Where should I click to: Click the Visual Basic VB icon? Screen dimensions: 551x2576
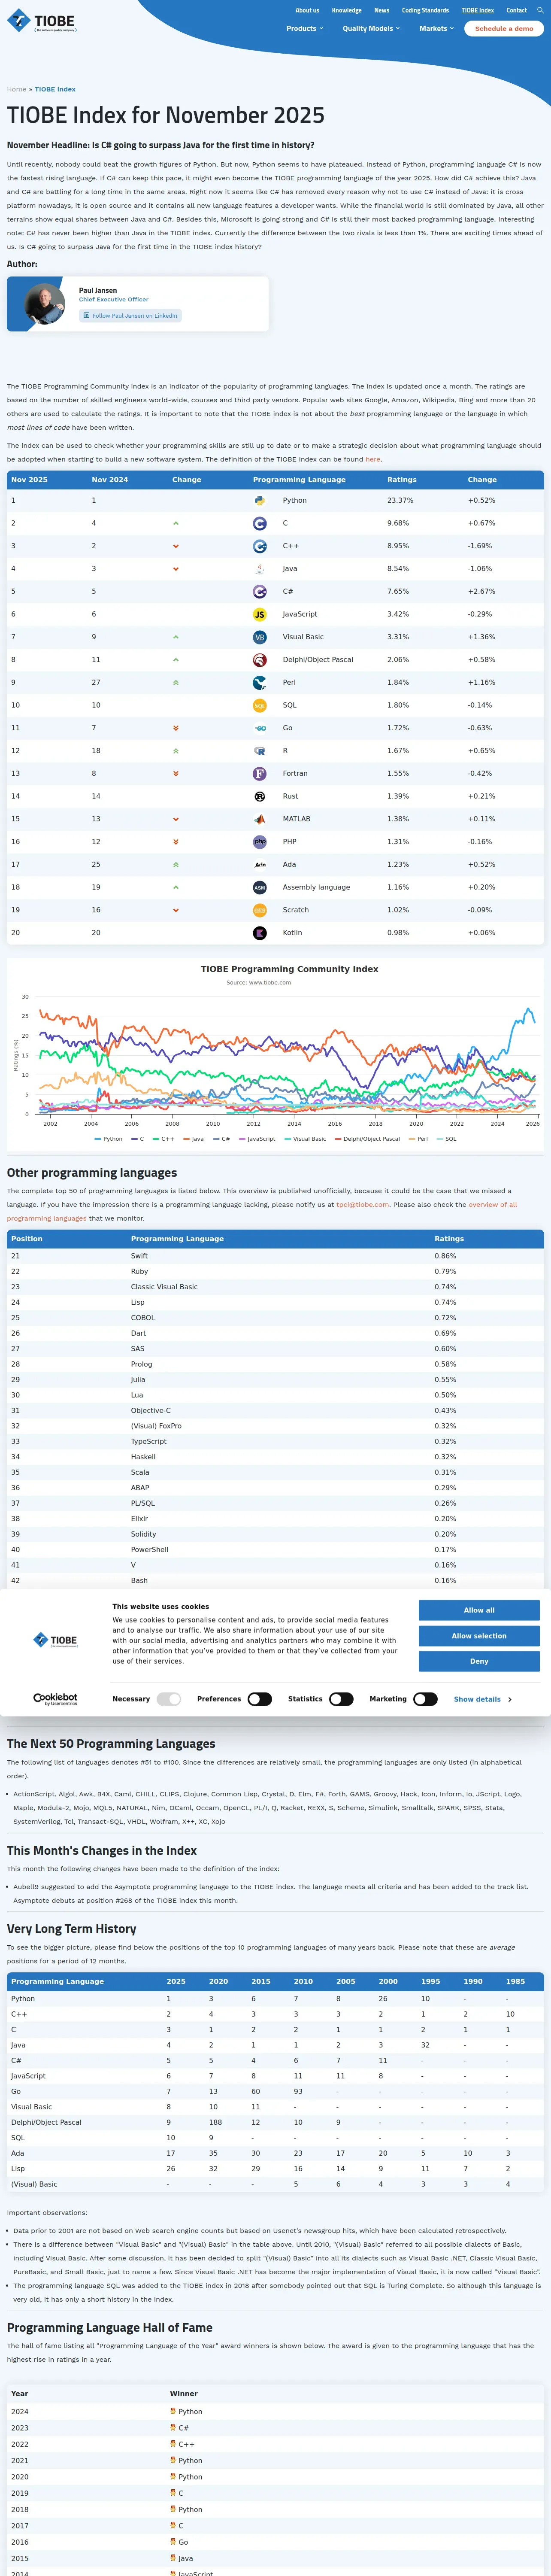tap(259, 637)
